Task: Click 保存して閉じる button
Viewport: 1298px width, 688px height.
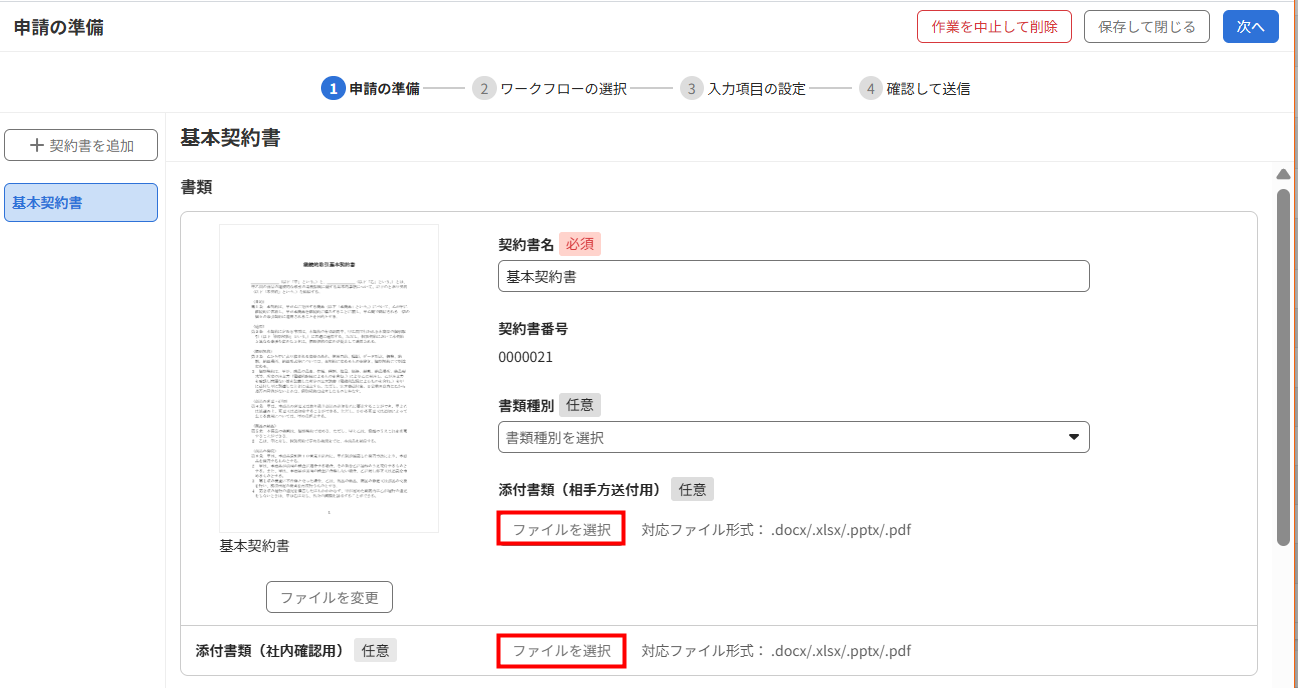Action: pyautogui.click(x=1147, y=27)
